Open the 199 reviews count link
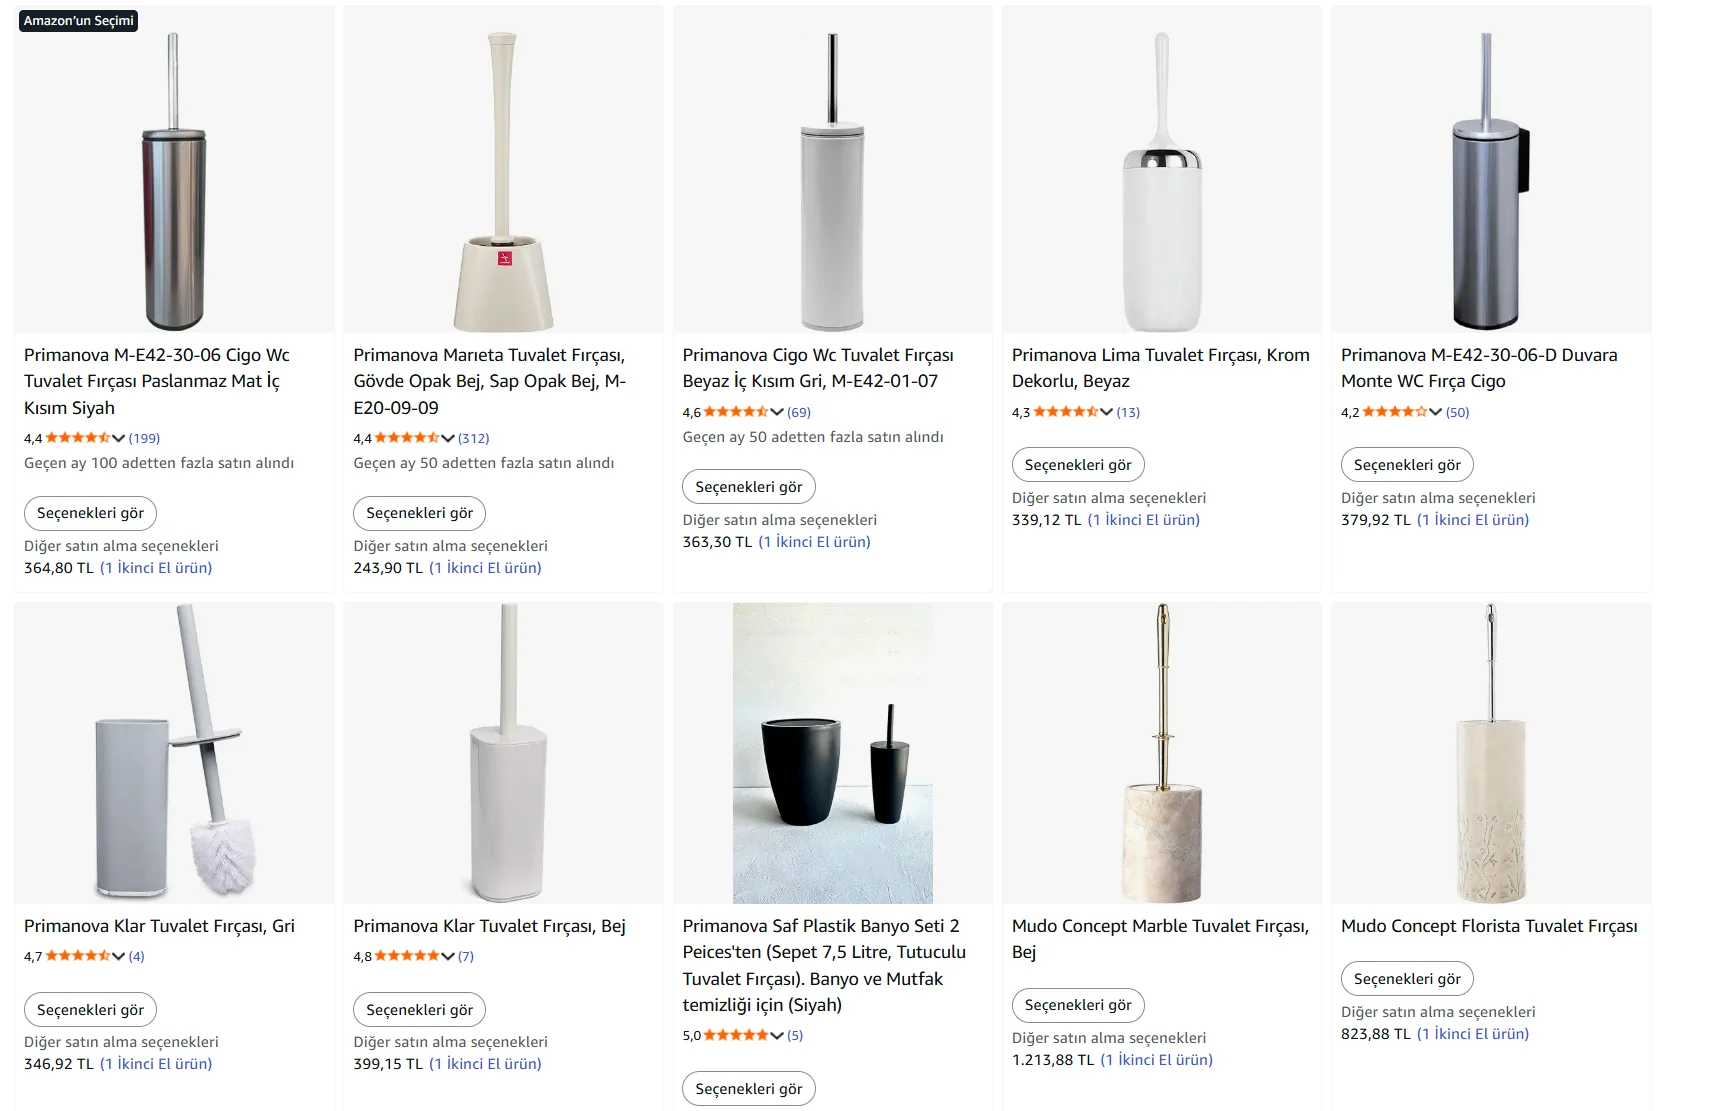 (144, 438)
